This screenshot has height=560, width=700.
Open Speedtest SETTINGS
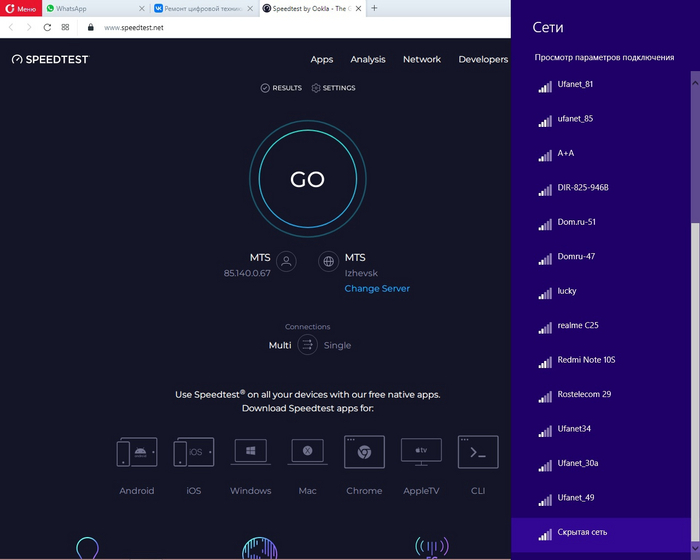pyautogui.click(x=333, y=88)
